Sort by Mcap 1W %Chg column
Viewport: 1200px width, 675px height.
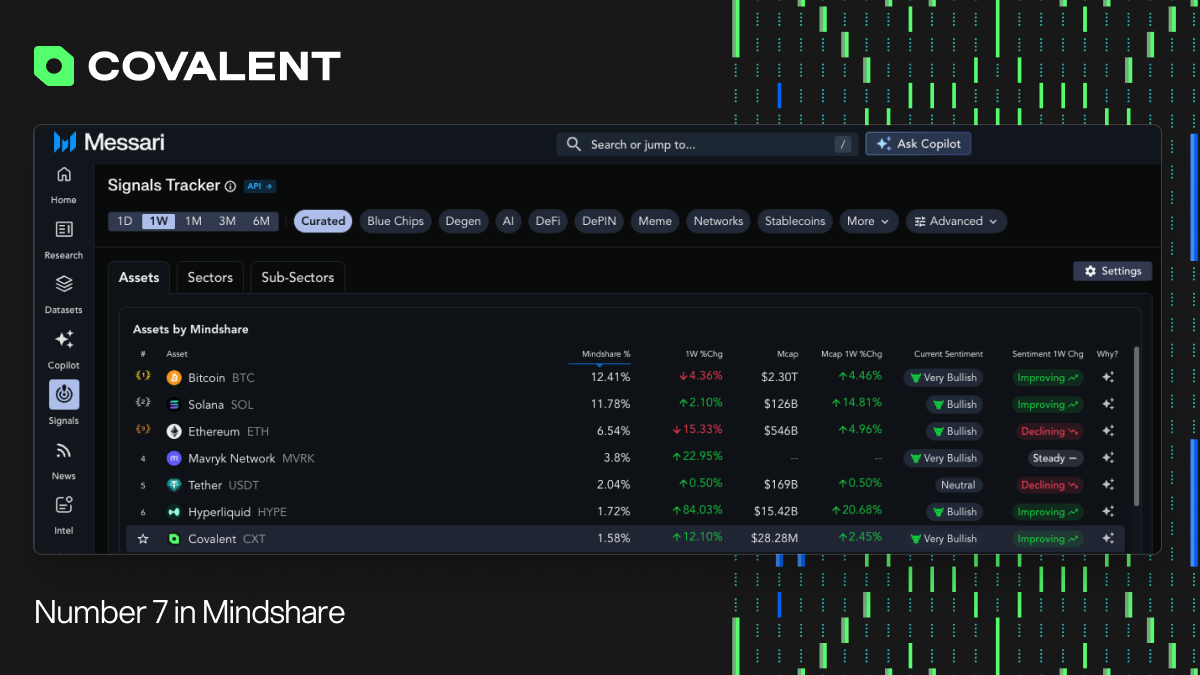click(852, 354)
